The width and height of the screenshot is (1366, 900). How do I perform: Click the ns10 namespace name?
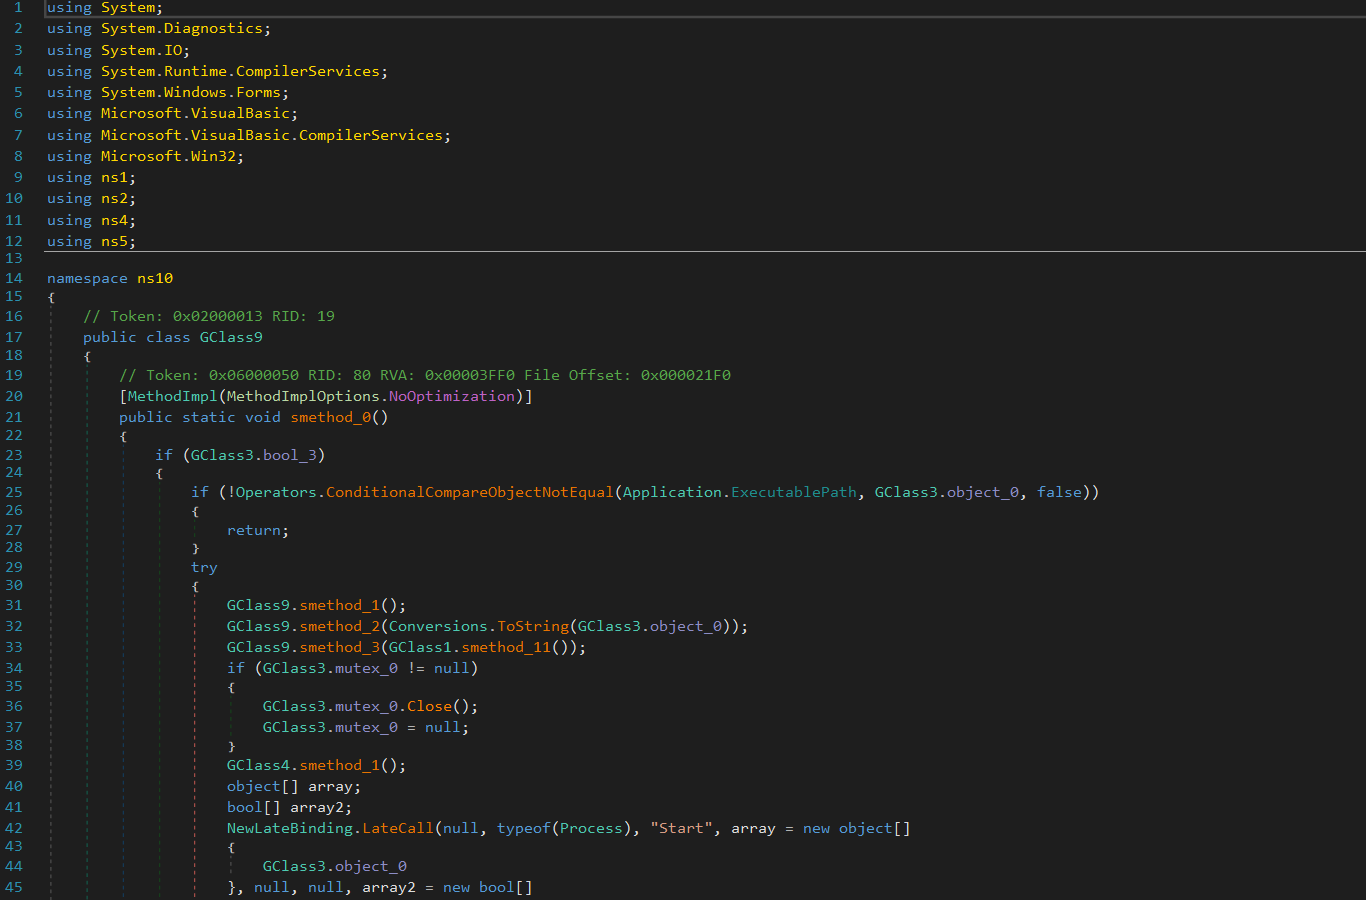[155, 278]
